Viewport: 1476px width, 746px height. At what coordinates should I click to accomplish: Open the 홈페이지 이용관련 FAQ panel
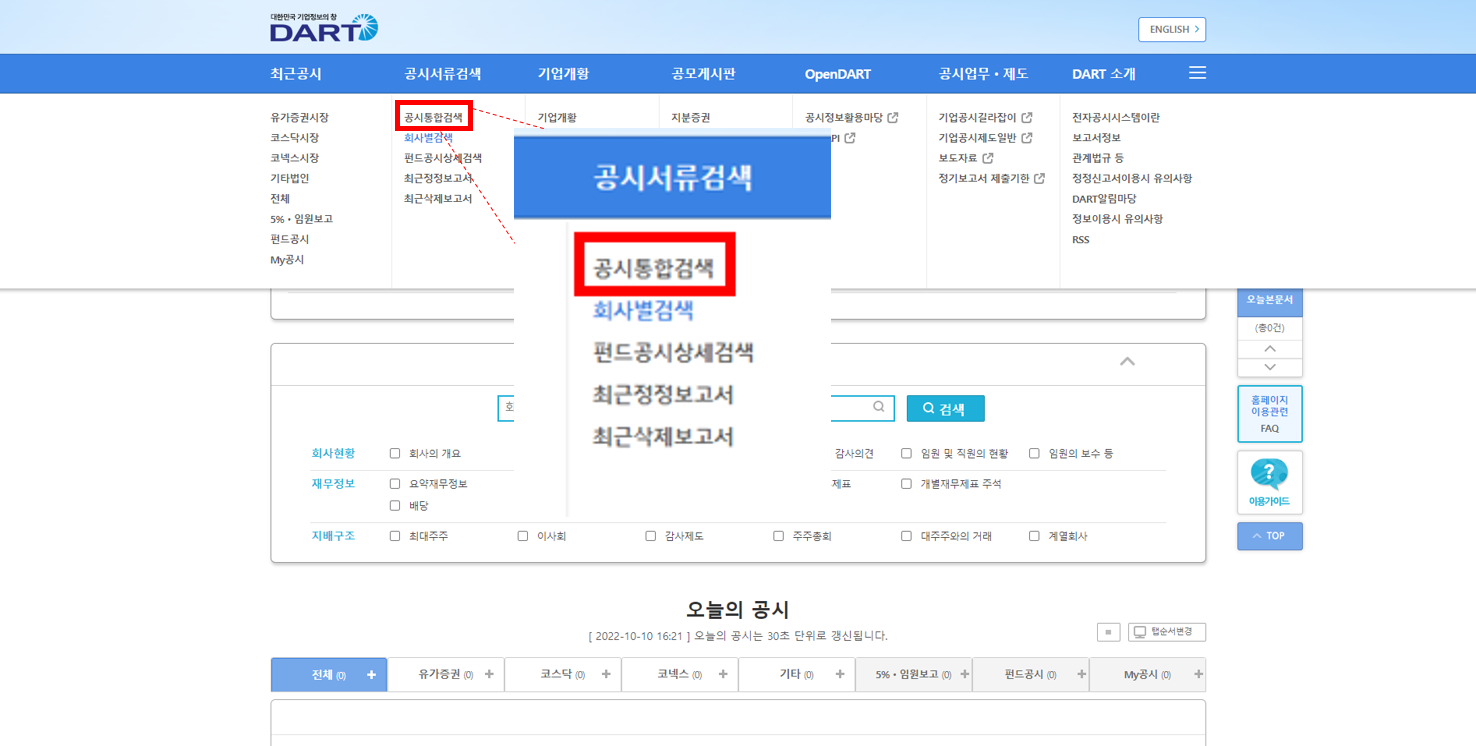pos(1269,413)
